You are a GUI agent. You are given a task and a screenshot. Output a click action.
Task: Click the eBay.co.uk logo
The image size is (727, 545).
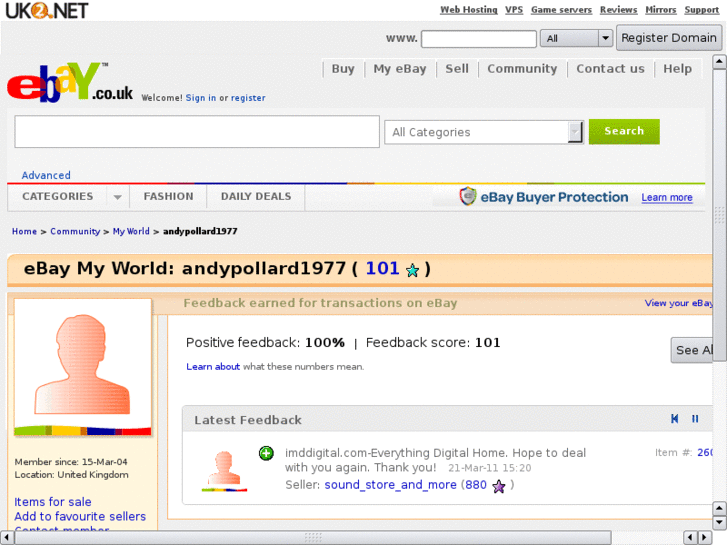coord(70,82)
